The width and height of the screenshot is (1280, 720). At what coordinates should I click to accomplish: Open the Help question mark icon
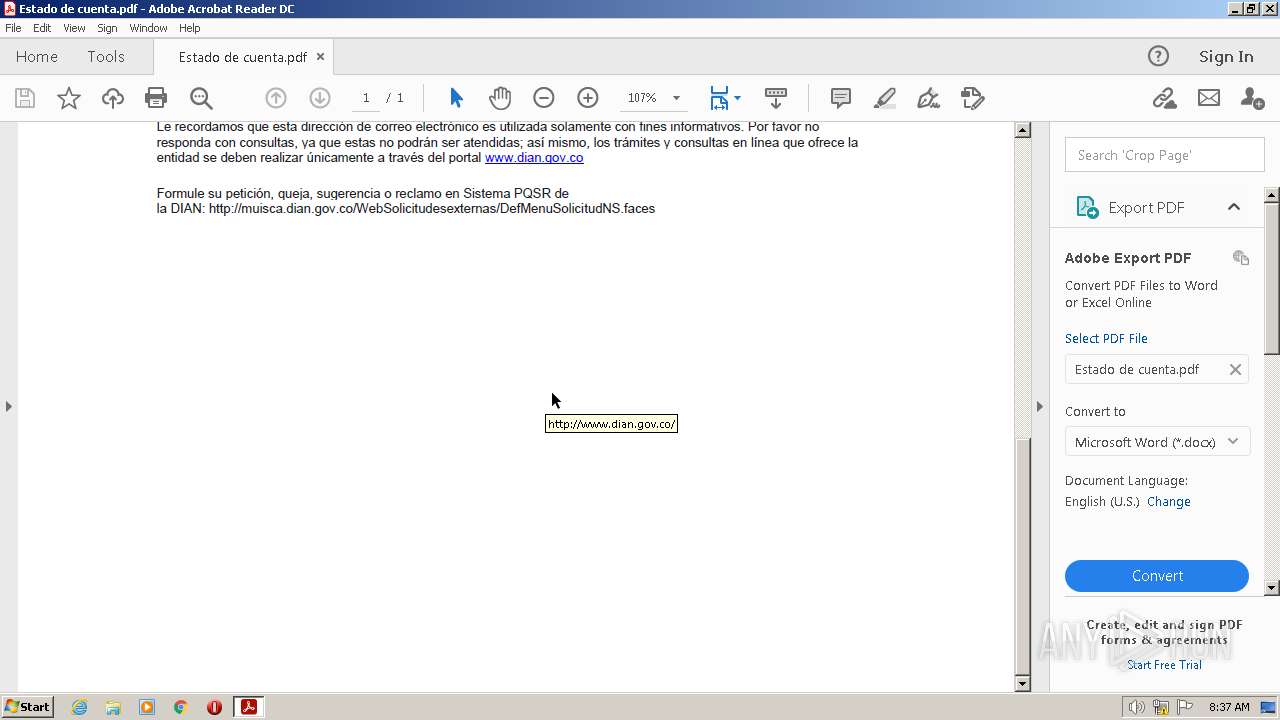click(x=1158, y=56)
